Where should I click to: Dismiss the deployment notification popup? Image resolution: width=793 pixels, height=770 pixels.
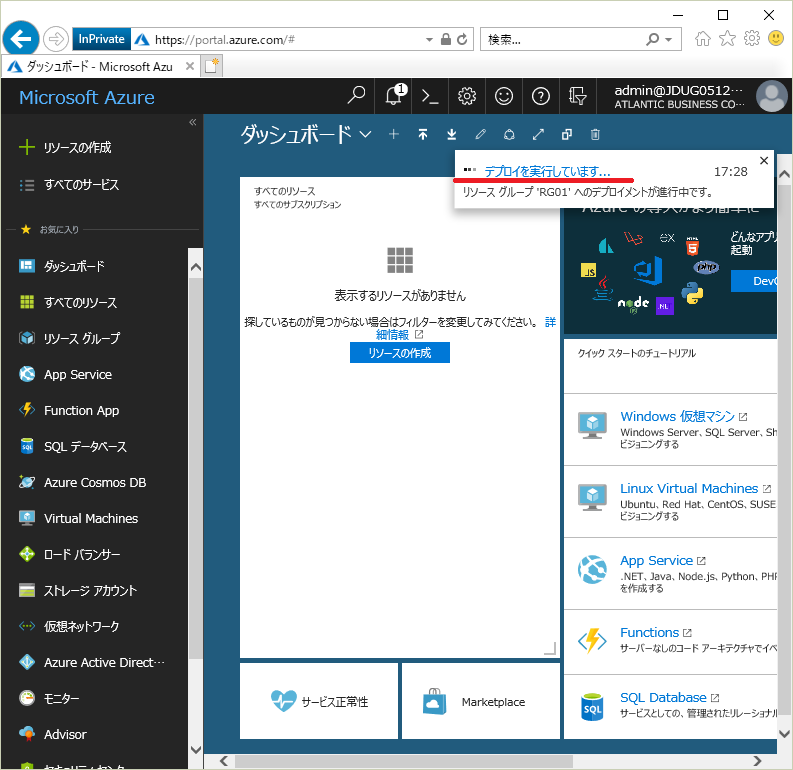pyautogui.click(x=764, y=160)
